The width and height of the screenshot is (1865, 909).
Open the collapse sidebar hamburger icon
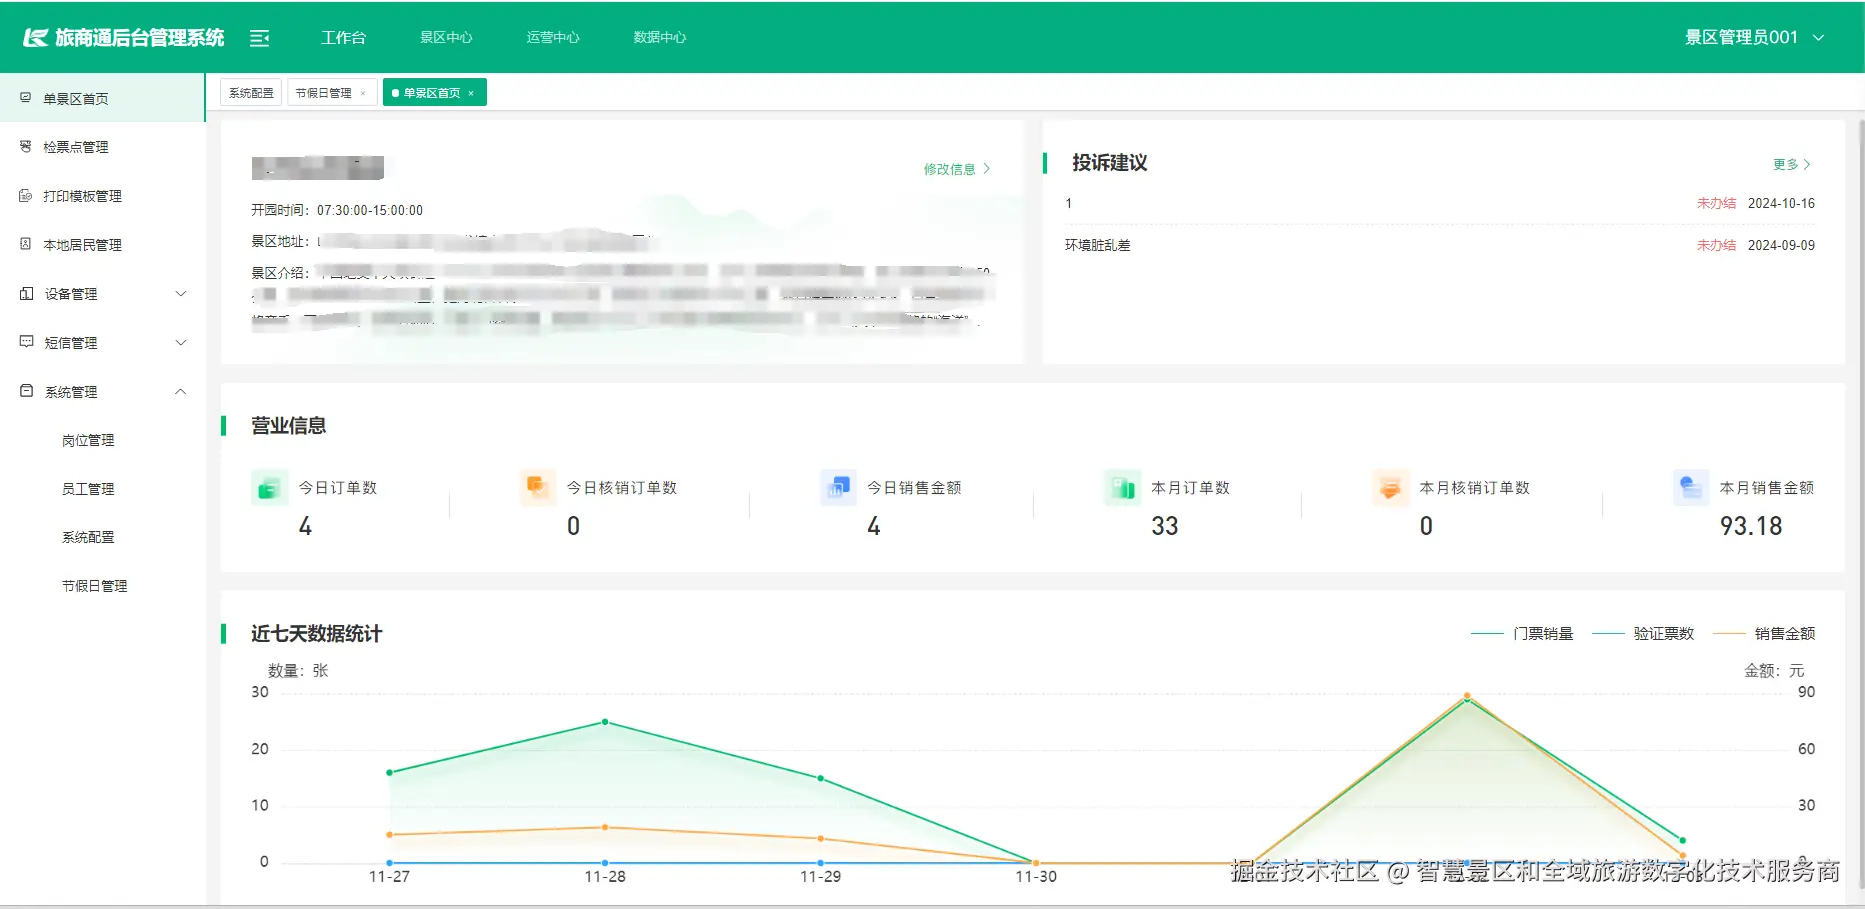tap(260, 37)
